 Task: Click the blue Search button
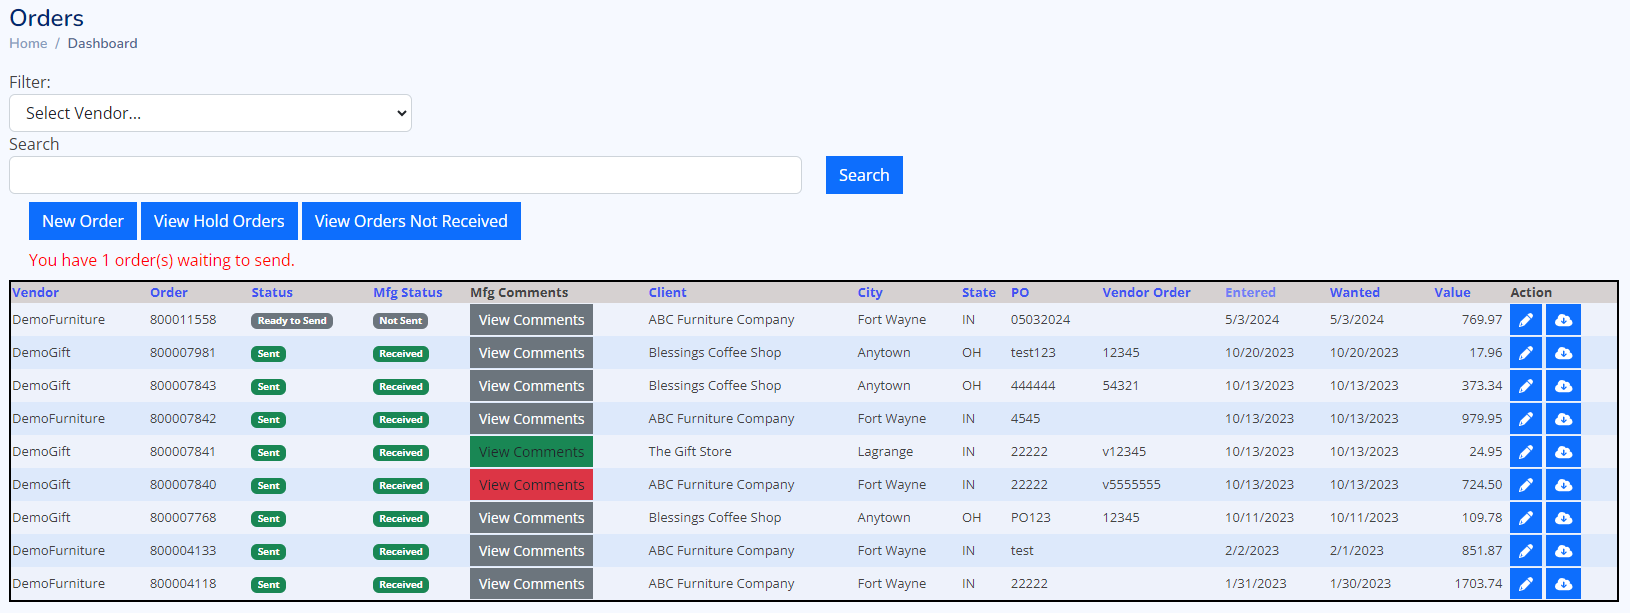tap(864, 175)
